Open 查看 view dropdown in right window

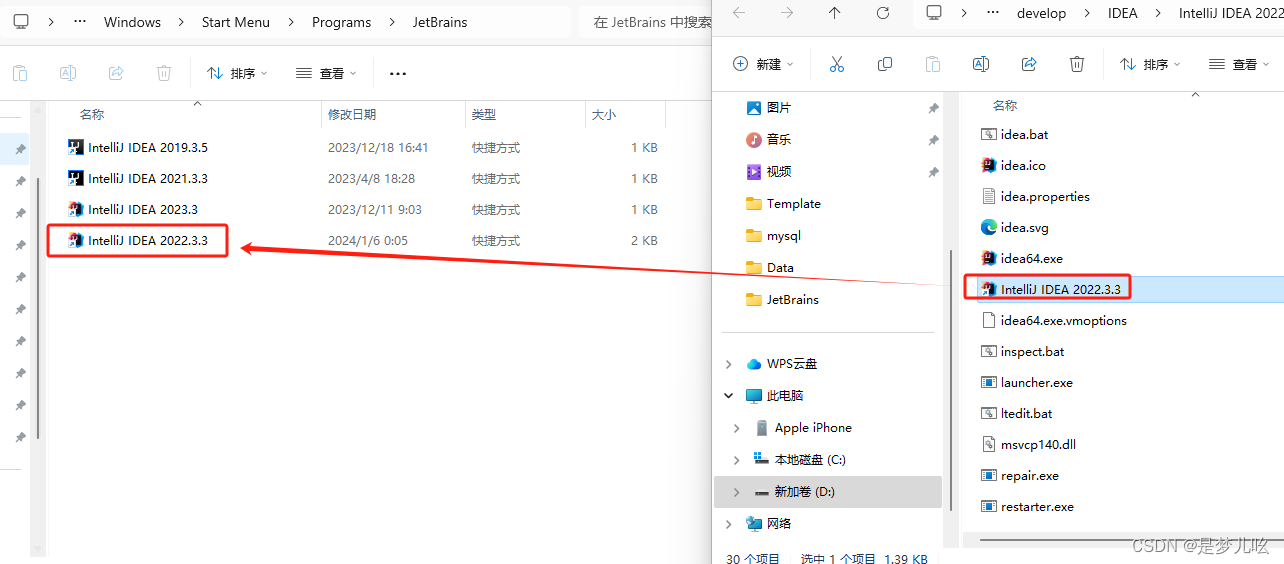(x=1239, y=64)
